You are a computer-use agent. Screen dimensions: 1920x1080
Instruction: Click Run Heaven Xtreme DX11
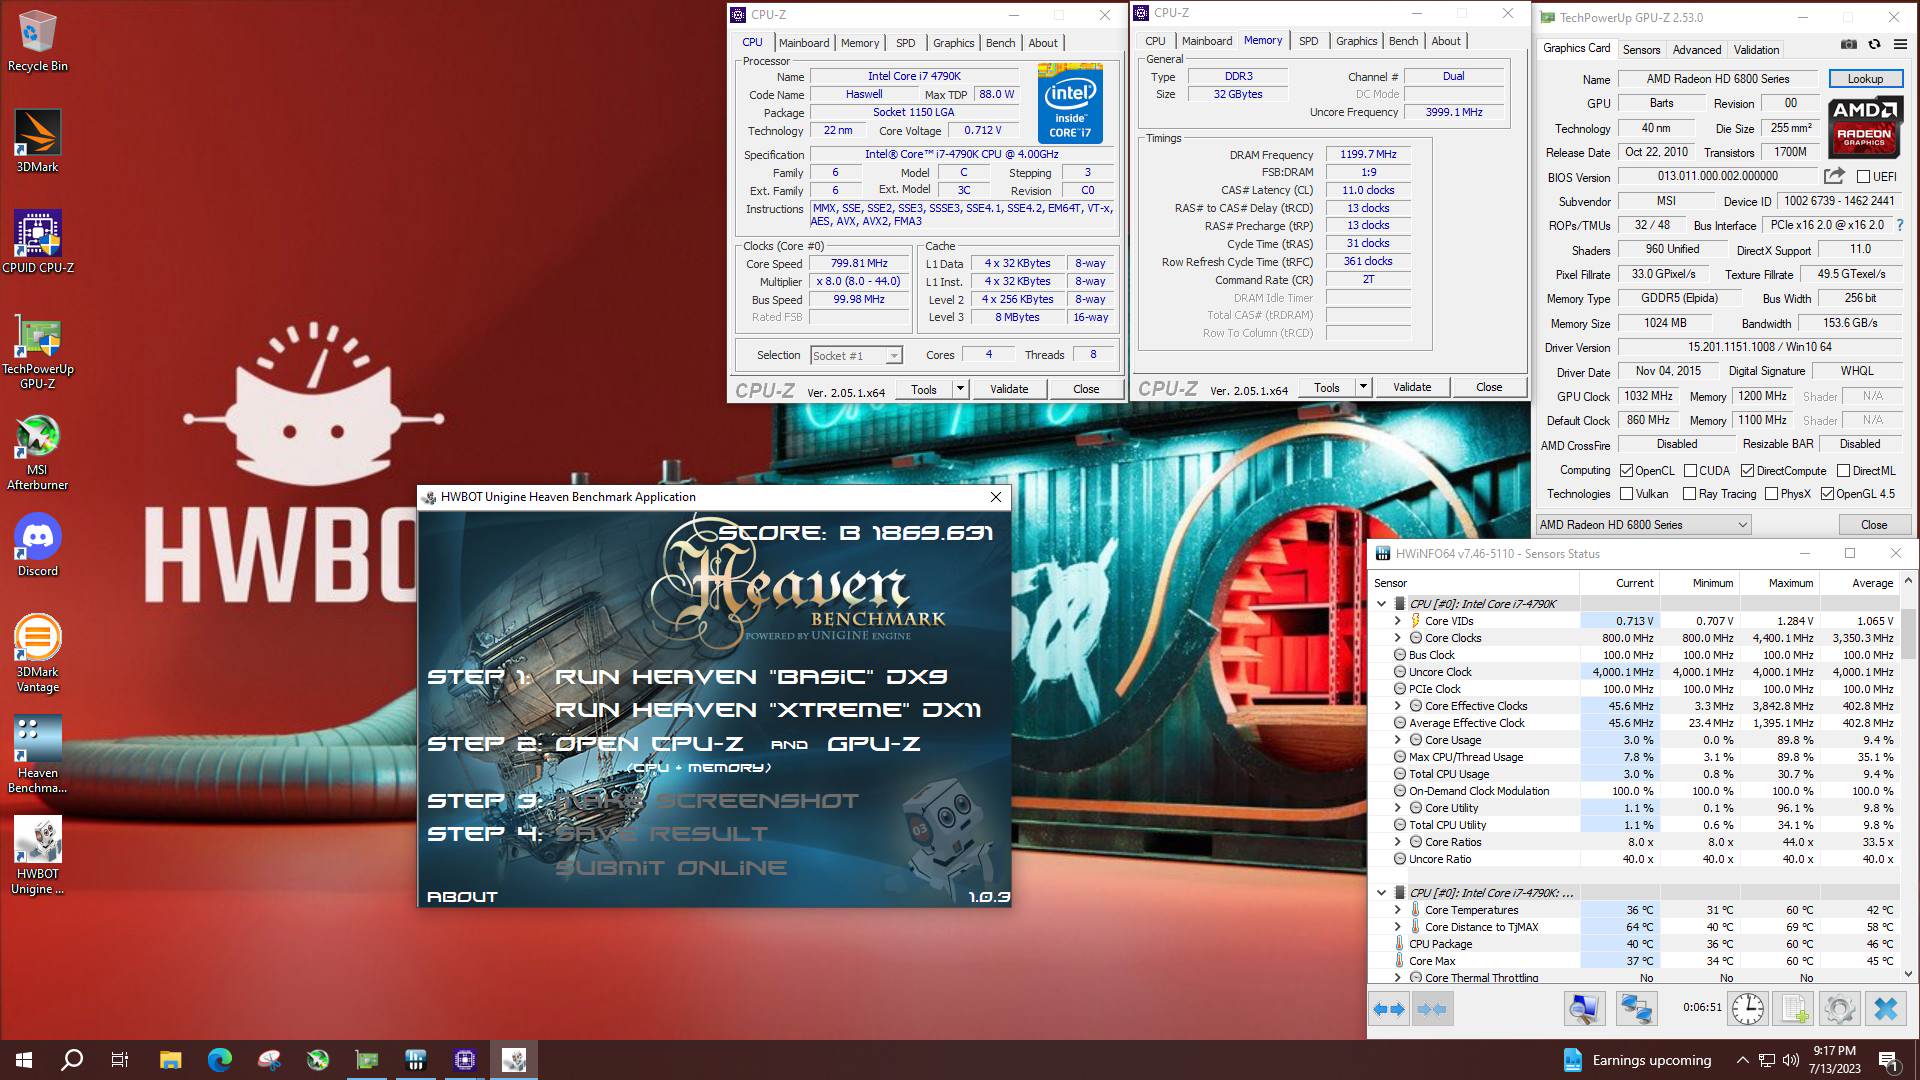coord(768,710)
